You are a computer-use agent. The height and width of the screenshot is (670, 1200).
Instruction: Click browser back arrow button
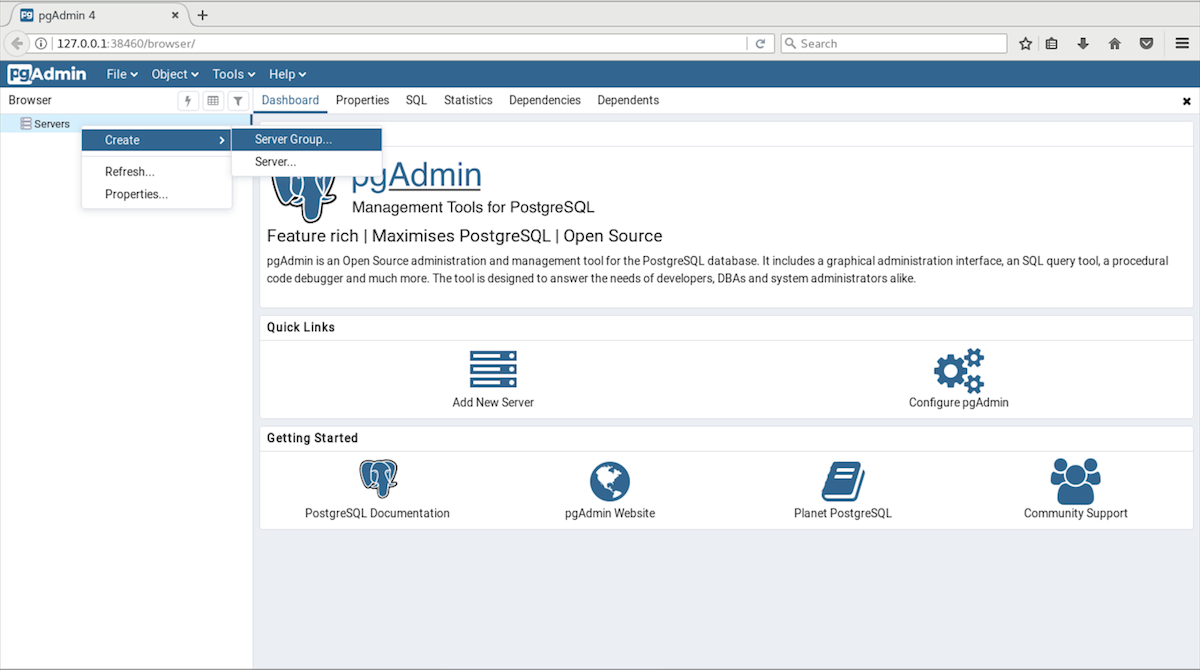pyautogui.click(x=17, y=44)
